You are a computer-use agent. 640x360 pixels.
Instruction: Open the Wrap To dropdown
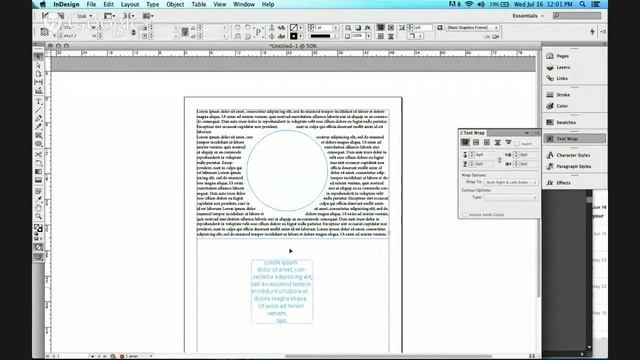point(511,182)
